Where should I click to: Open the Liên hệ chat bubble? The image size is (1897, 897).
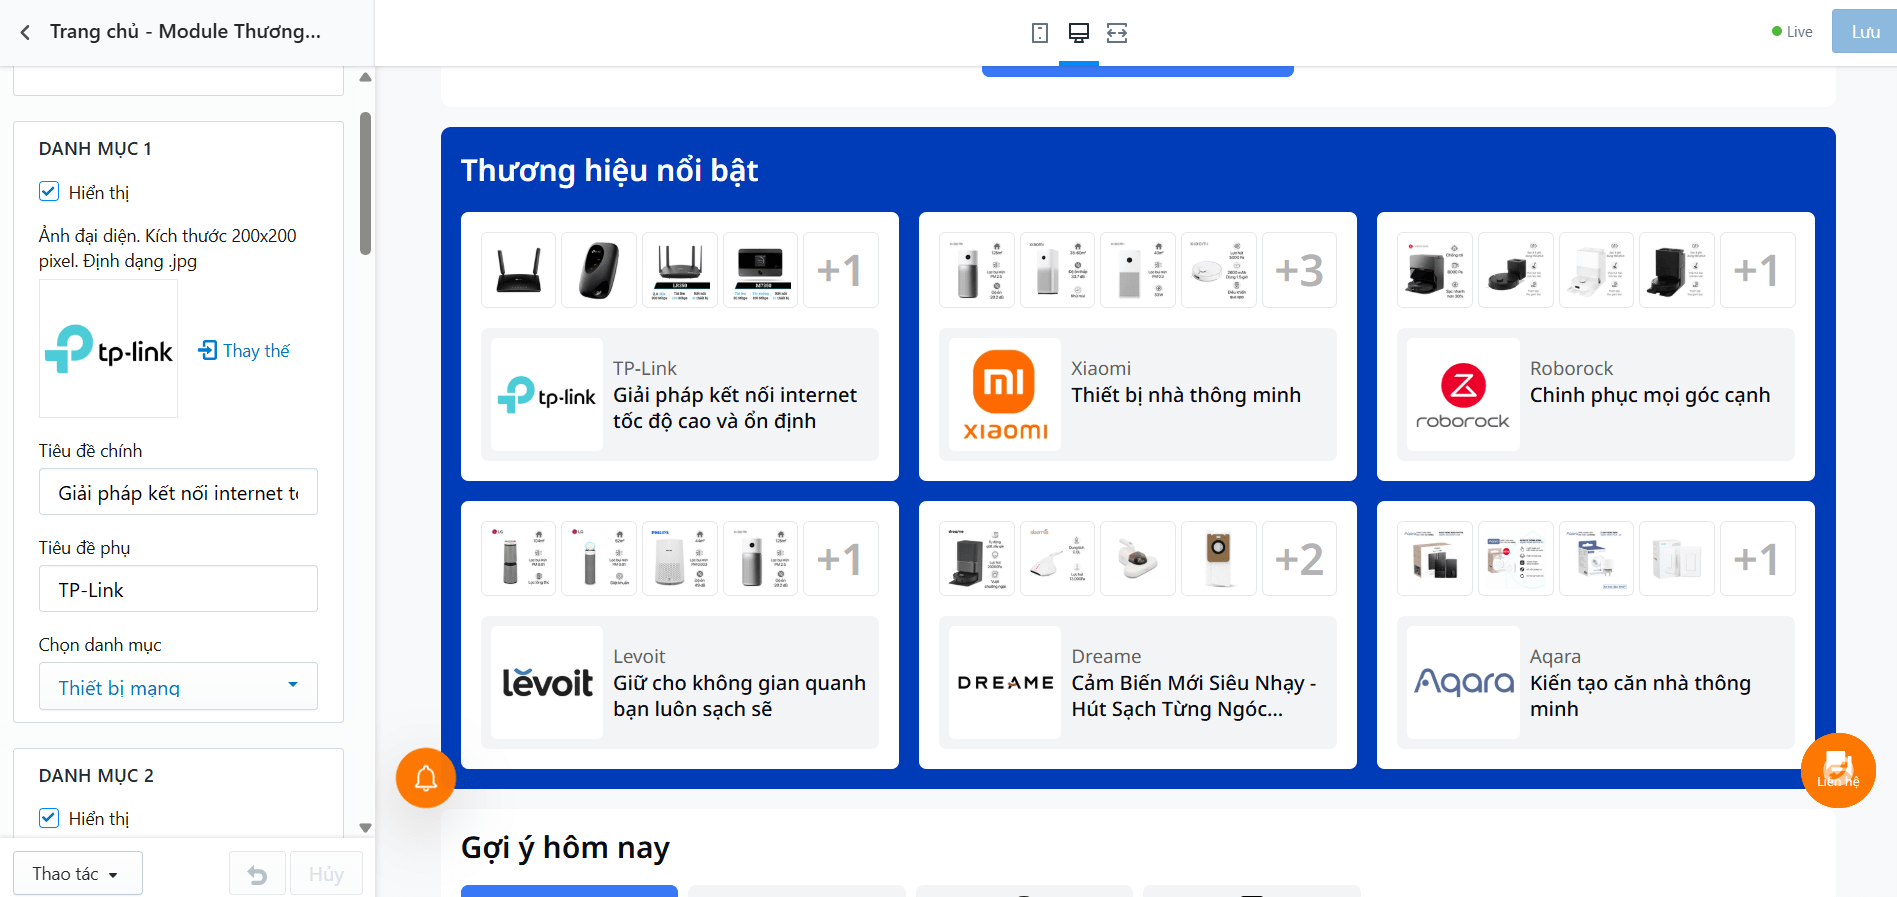coord(1838,770)
